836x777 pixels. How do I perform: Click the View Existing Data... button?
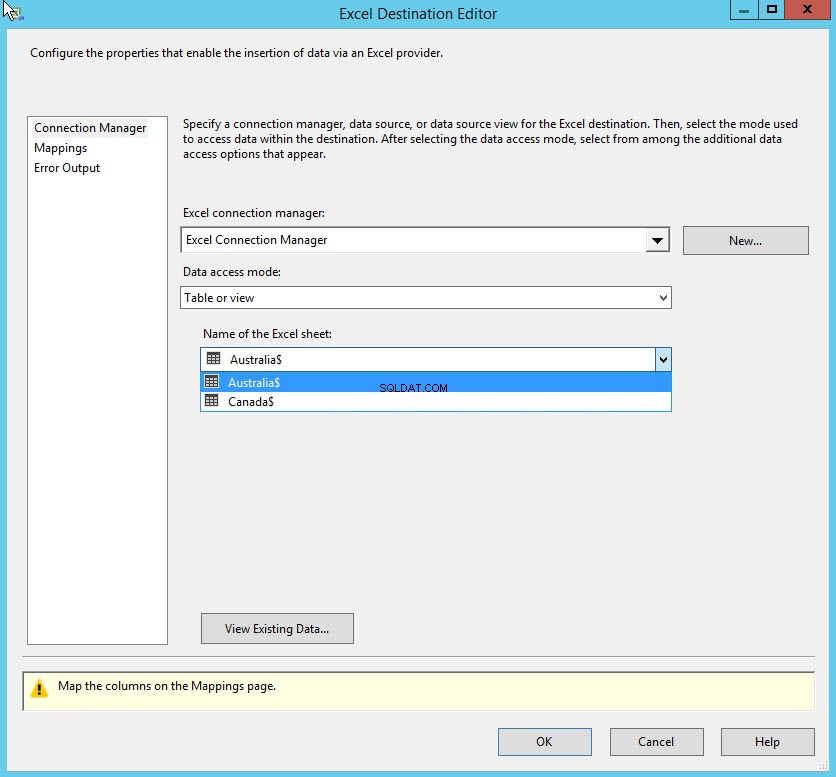(x=277, y=629)
